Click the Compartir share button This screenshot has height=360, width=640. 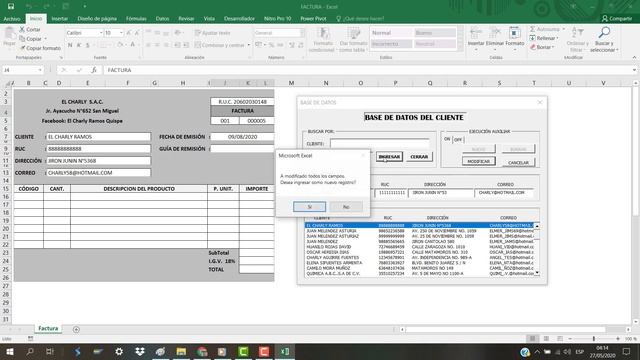[x=617, y=18]
